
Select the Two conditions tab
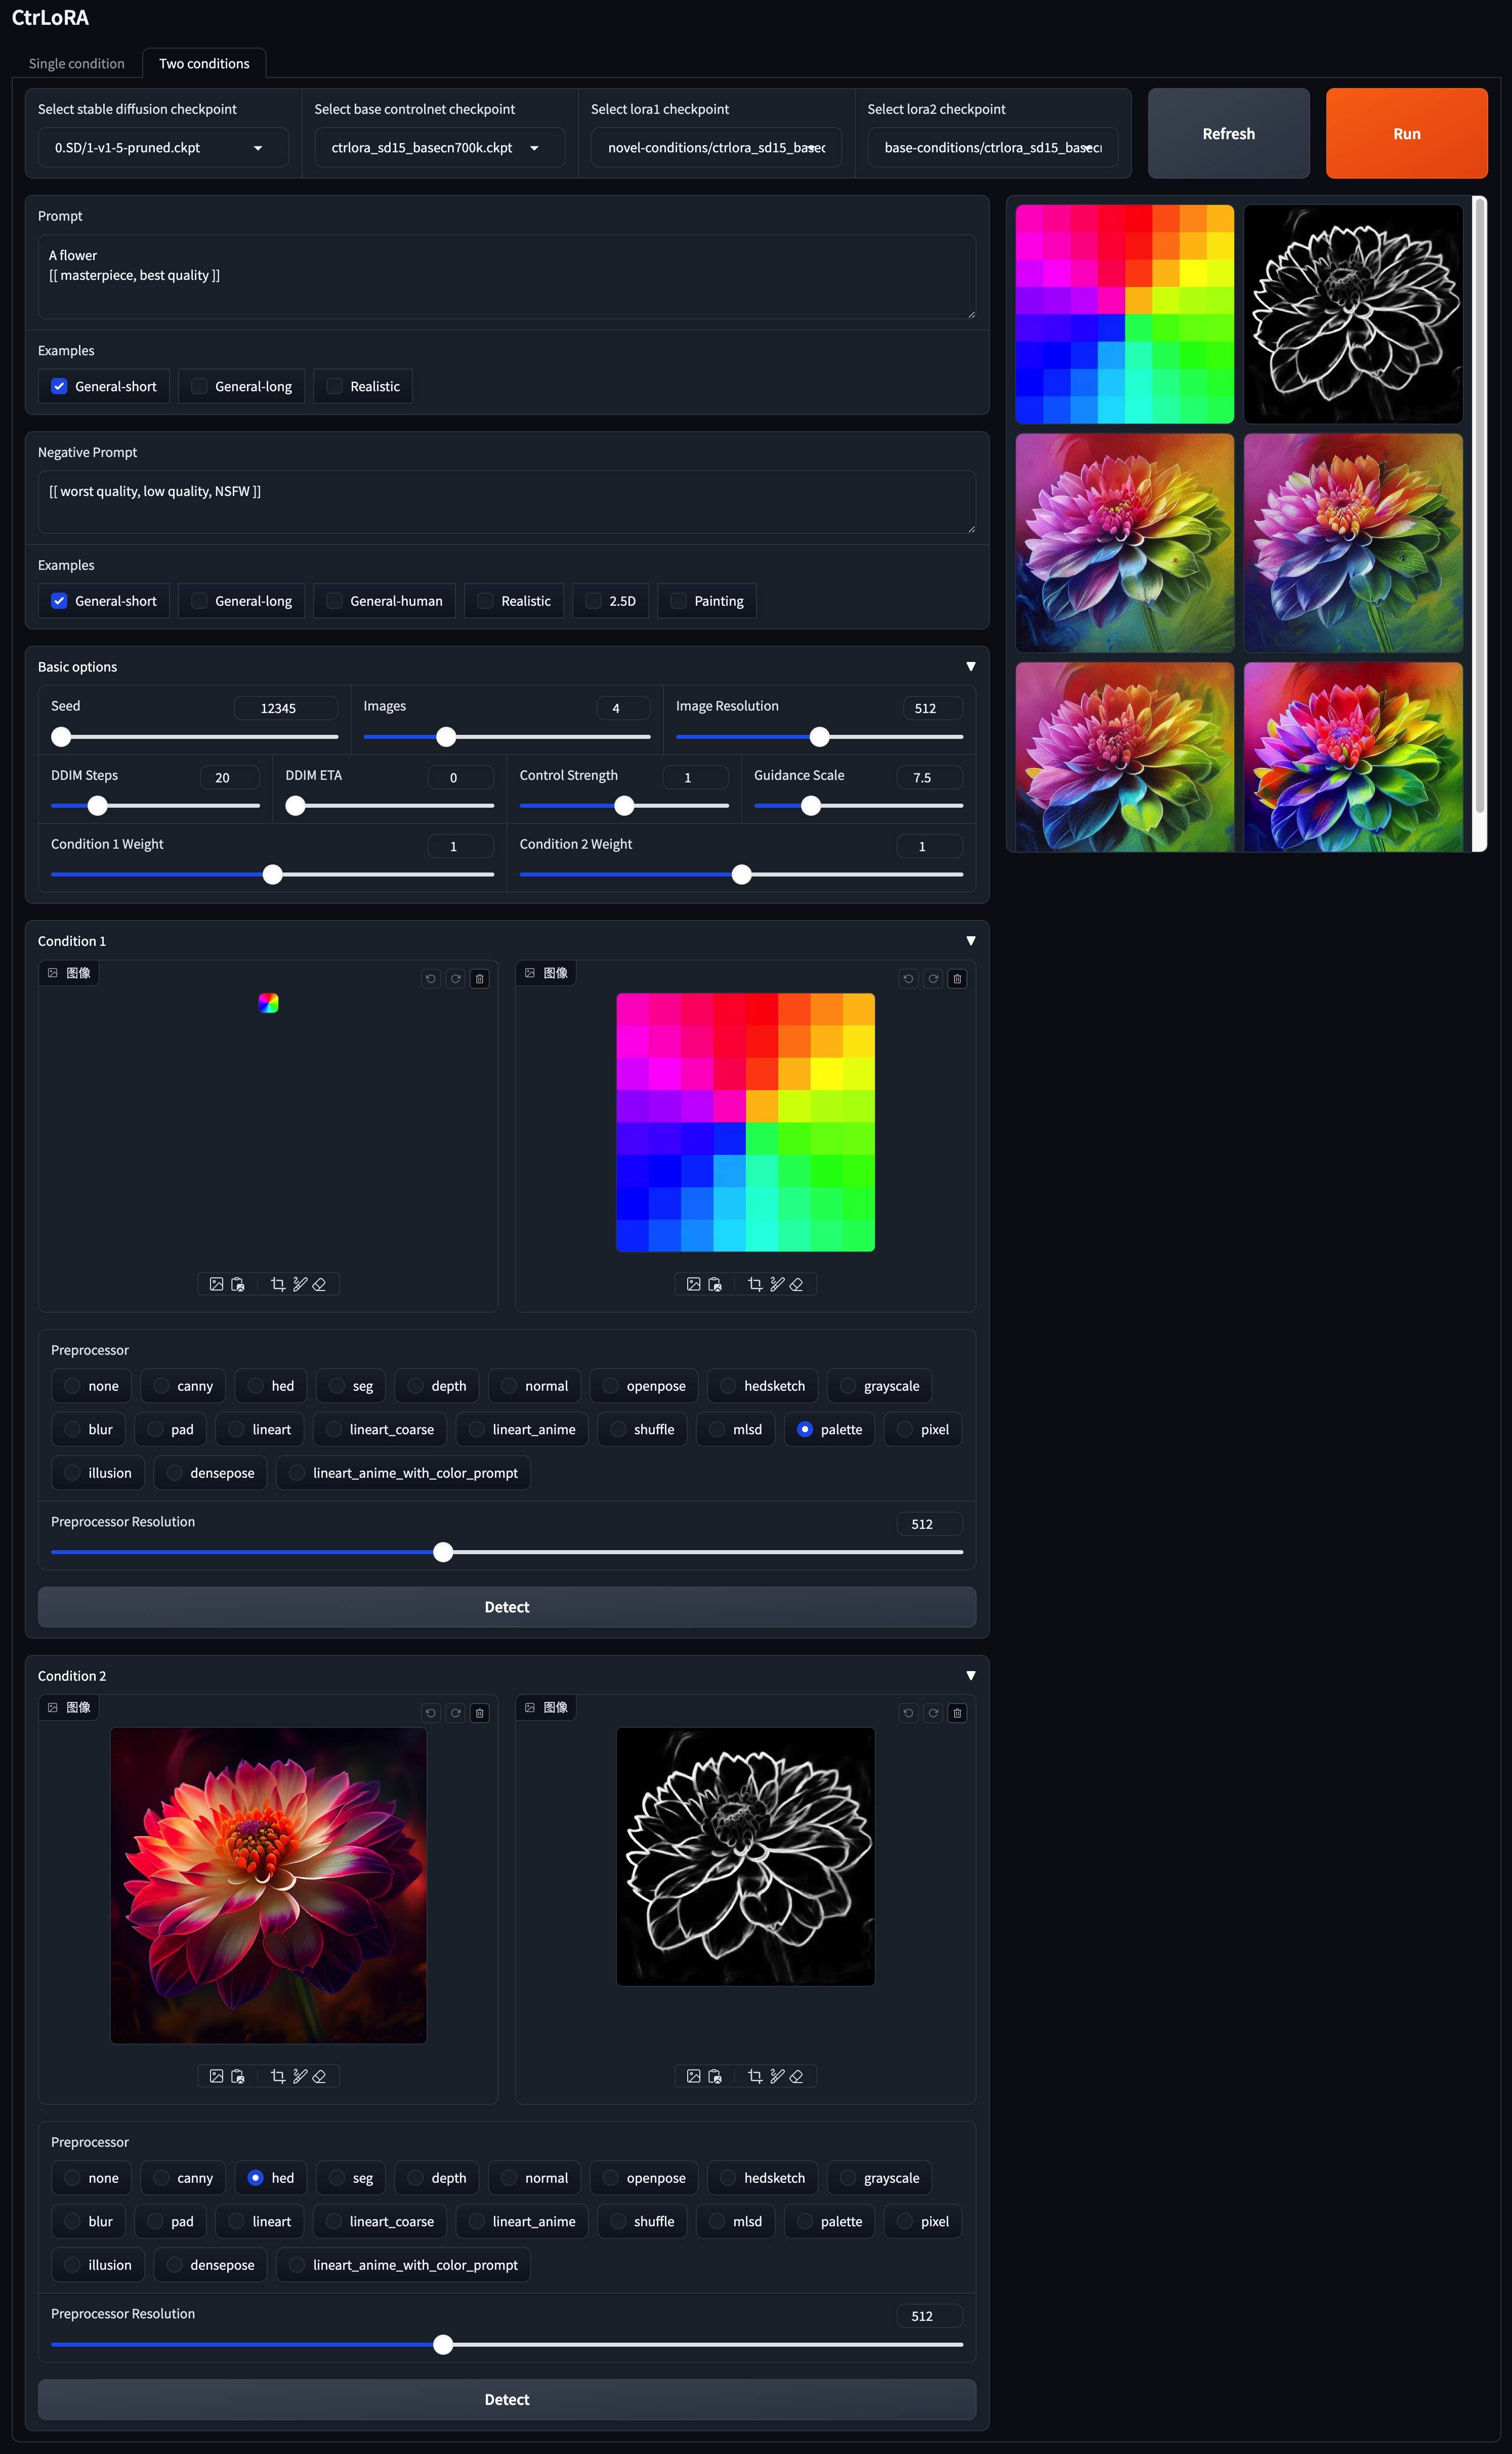pos(204,64)
